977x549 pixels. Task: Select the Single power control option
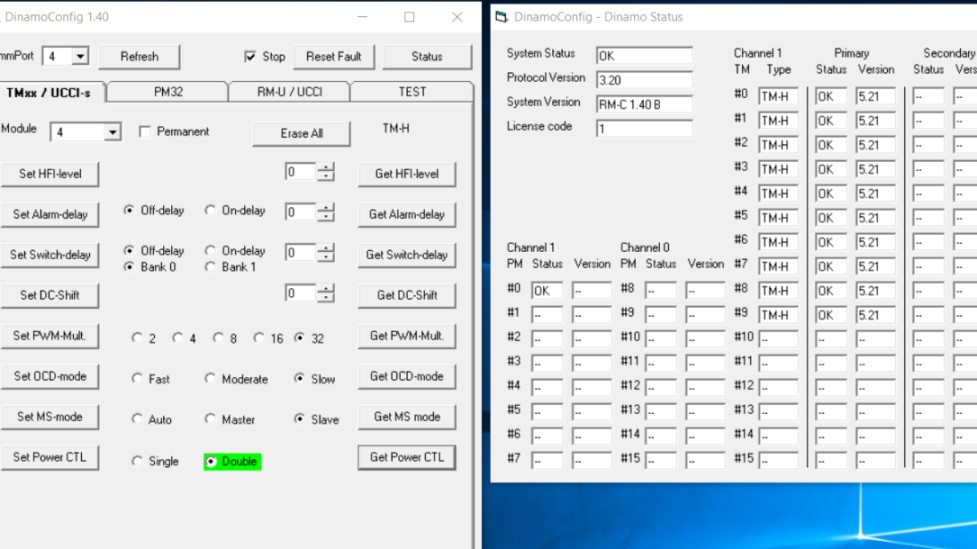point(138,461)
